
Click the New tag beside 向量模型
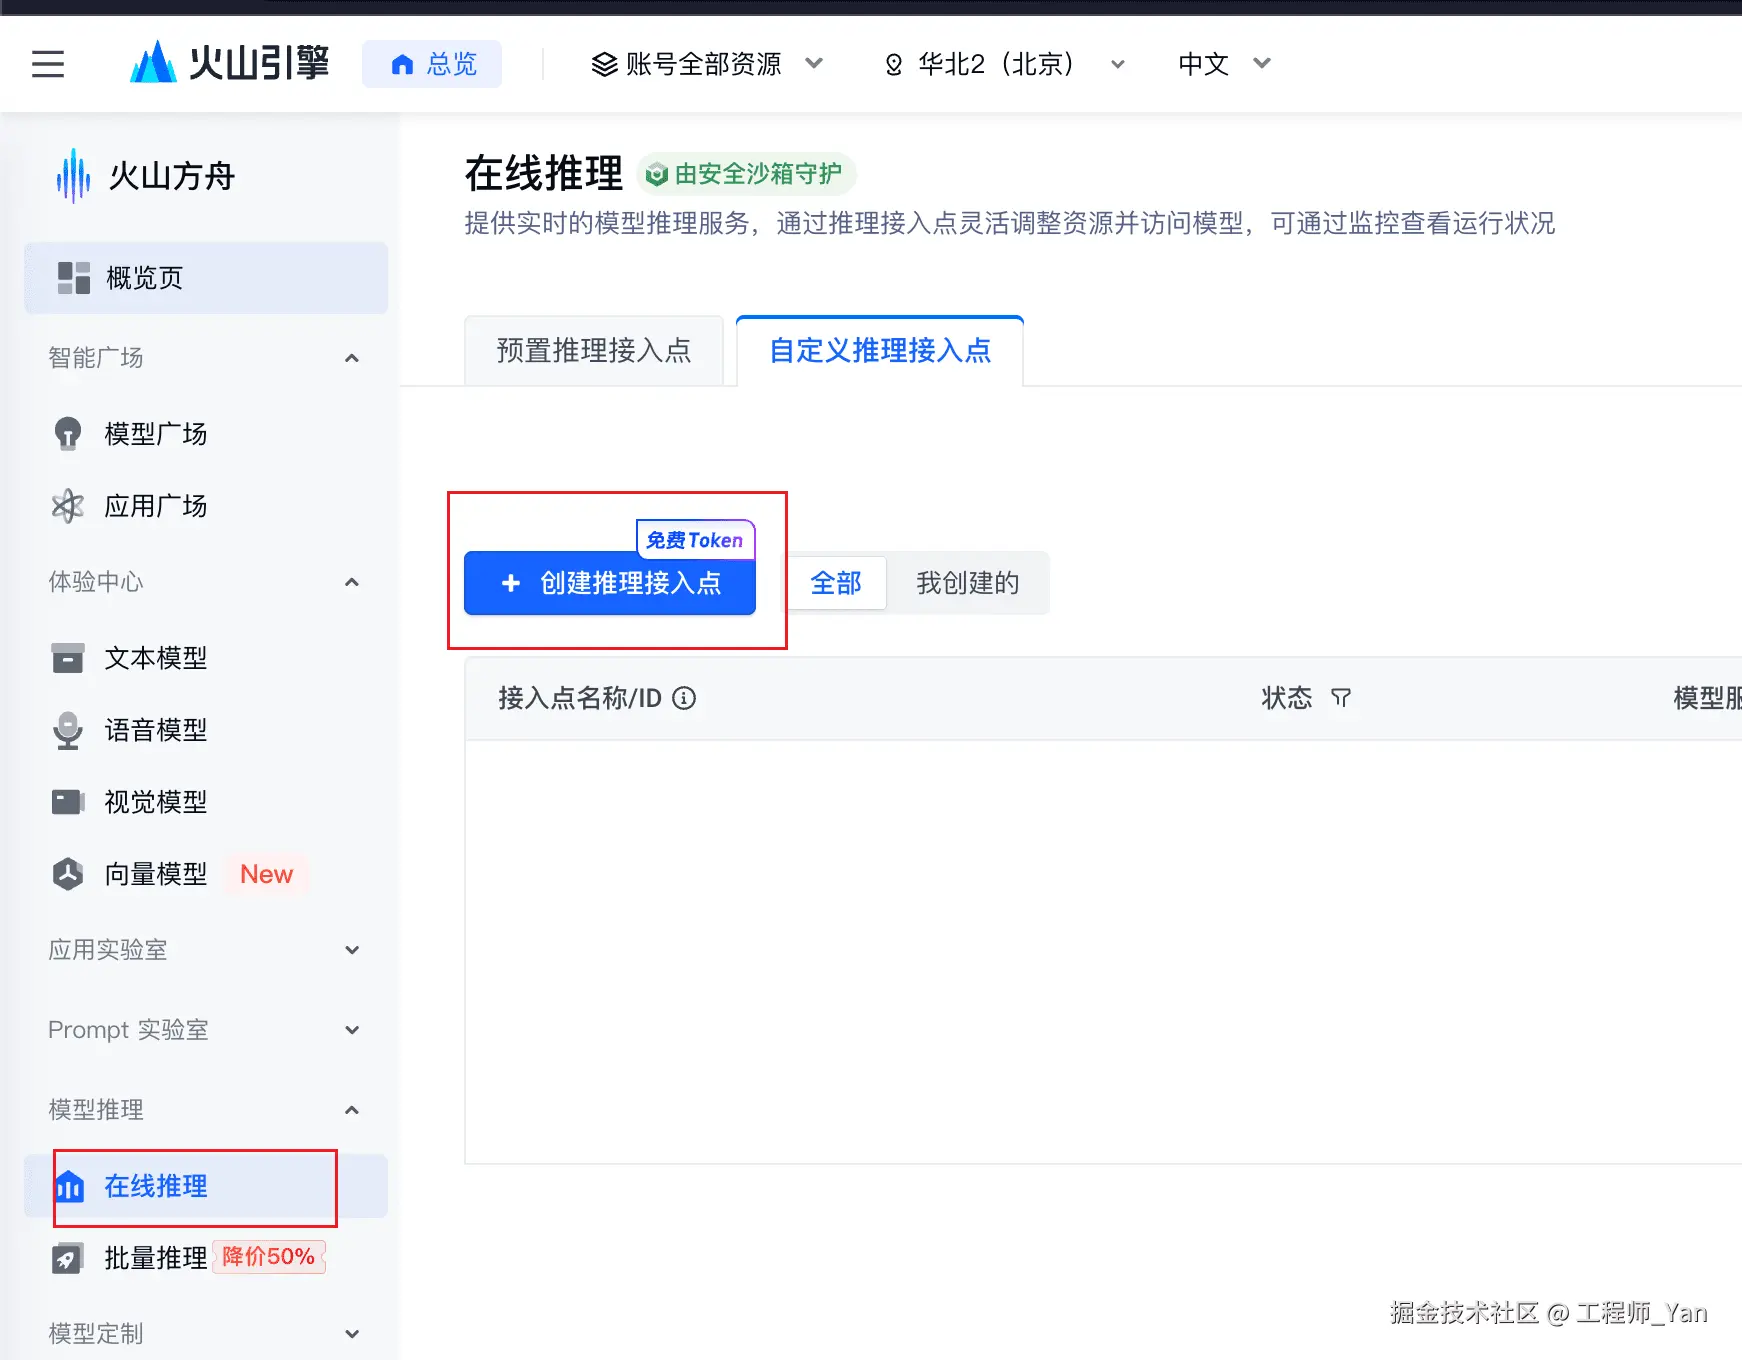point(267,874)
